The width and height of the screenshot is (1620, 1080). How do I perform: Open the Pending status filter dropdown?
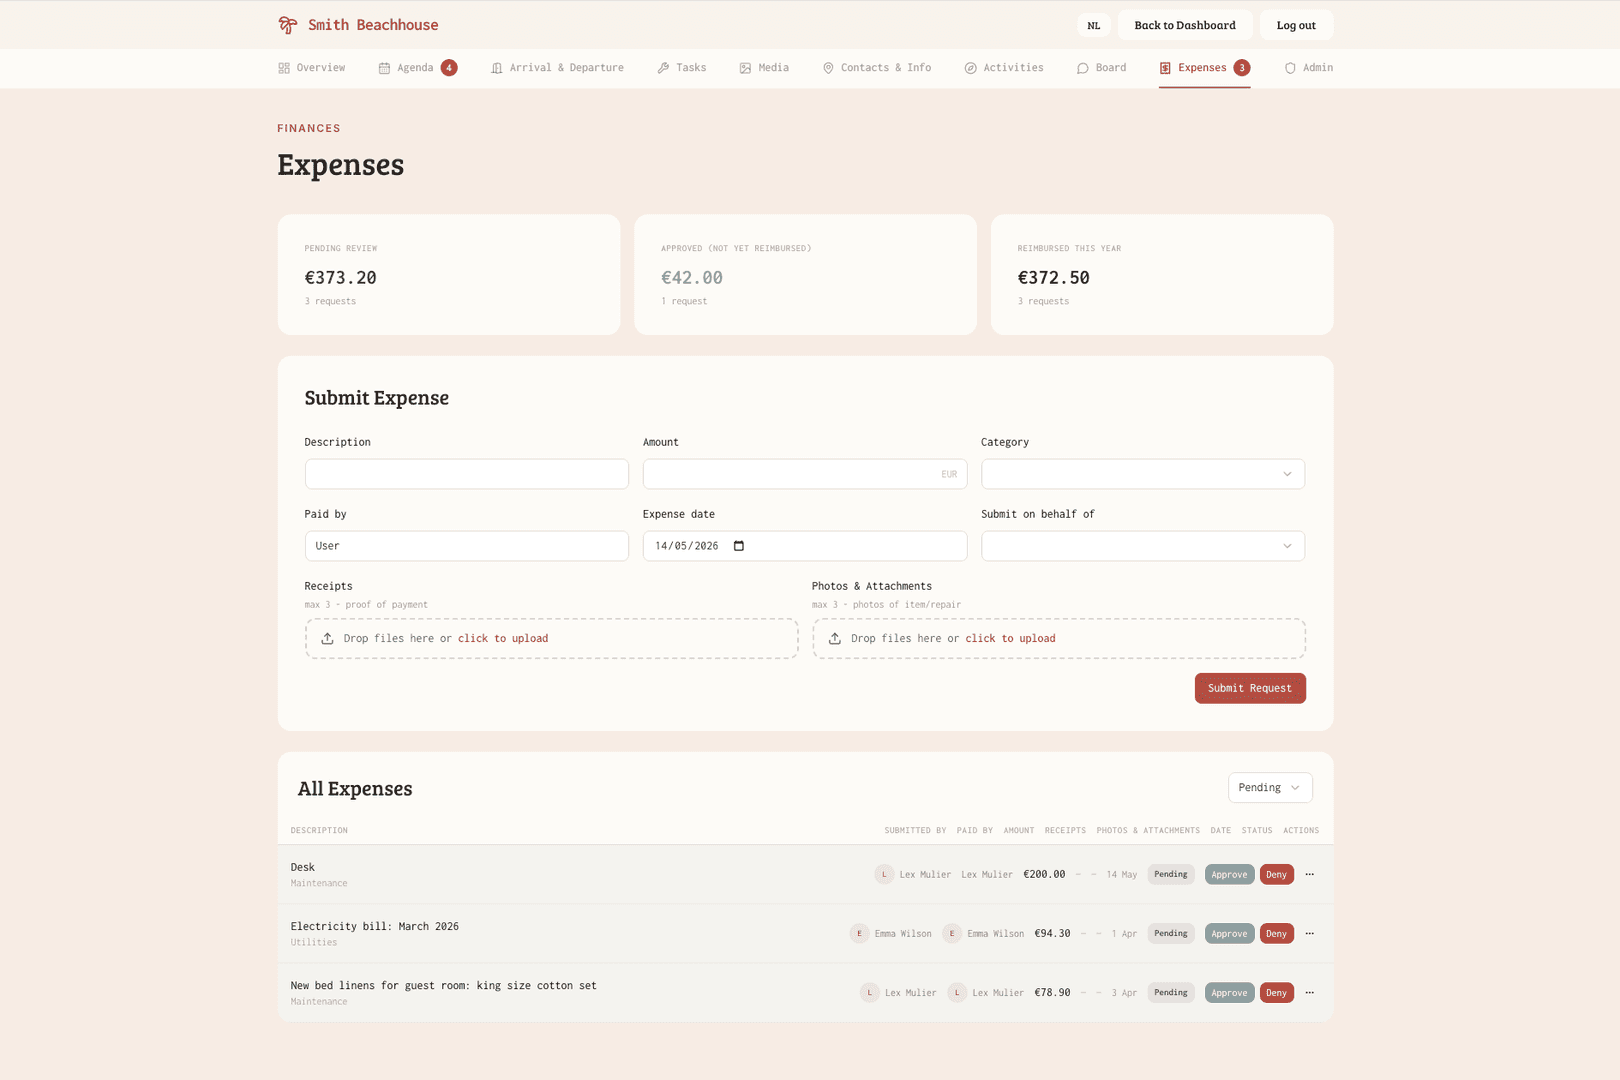[1270, 787]
